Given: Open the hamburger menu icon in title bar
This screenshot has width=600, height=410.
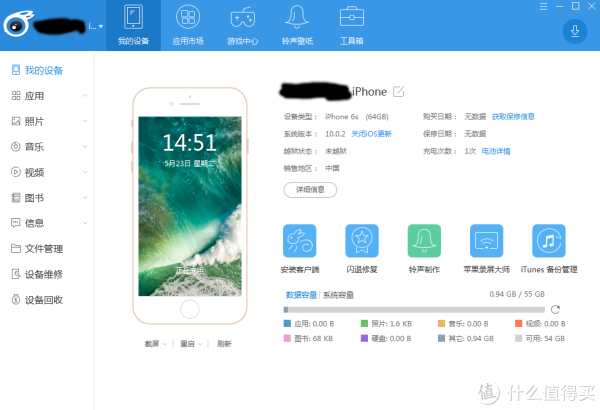Looking at the screenshot, I should point(543,7).
